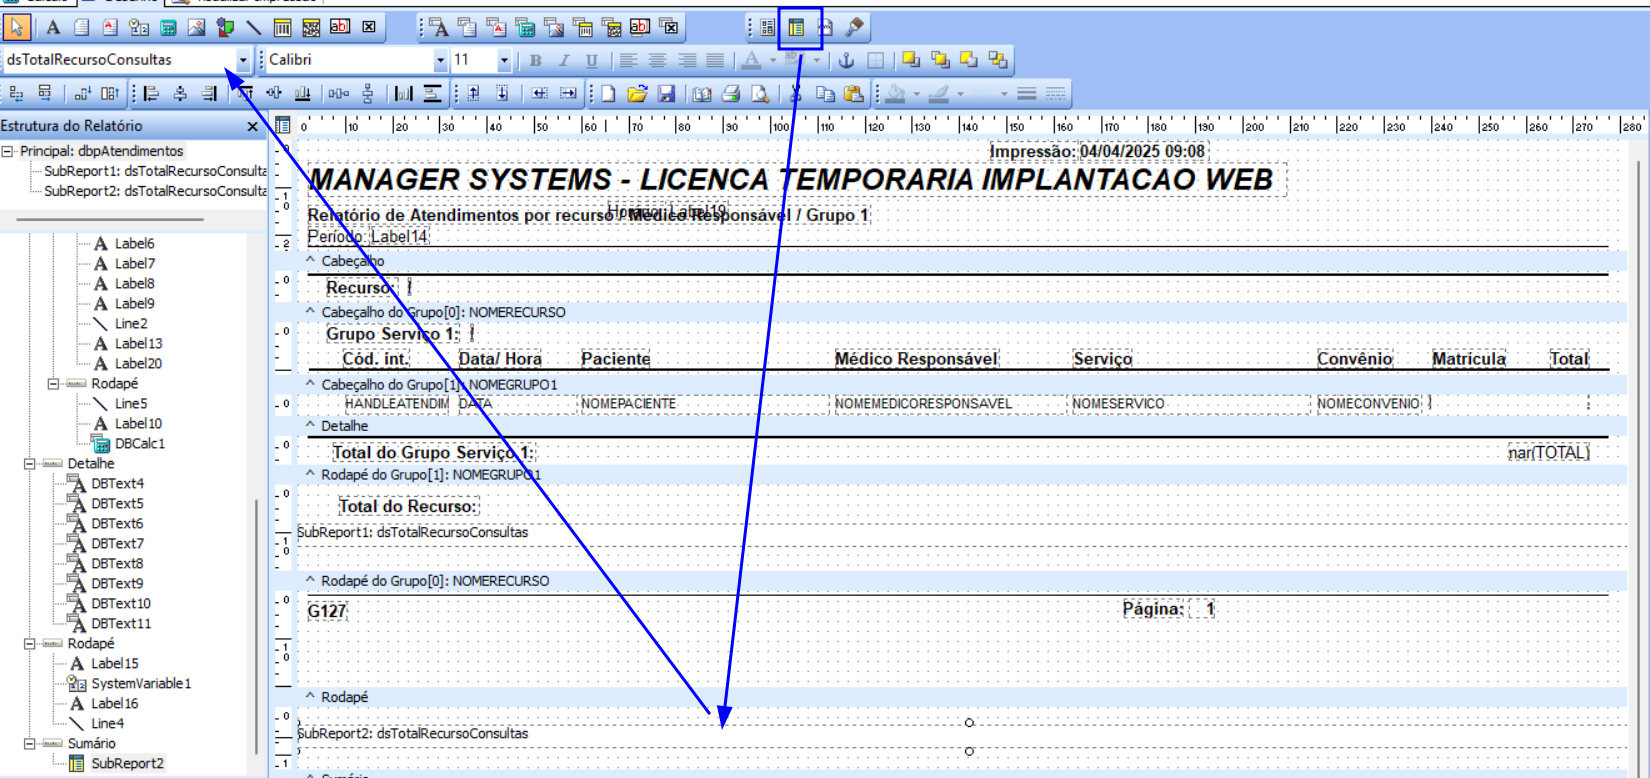Select the DBCalc data component tool
1650x778 pixels.
pos(525,27)
